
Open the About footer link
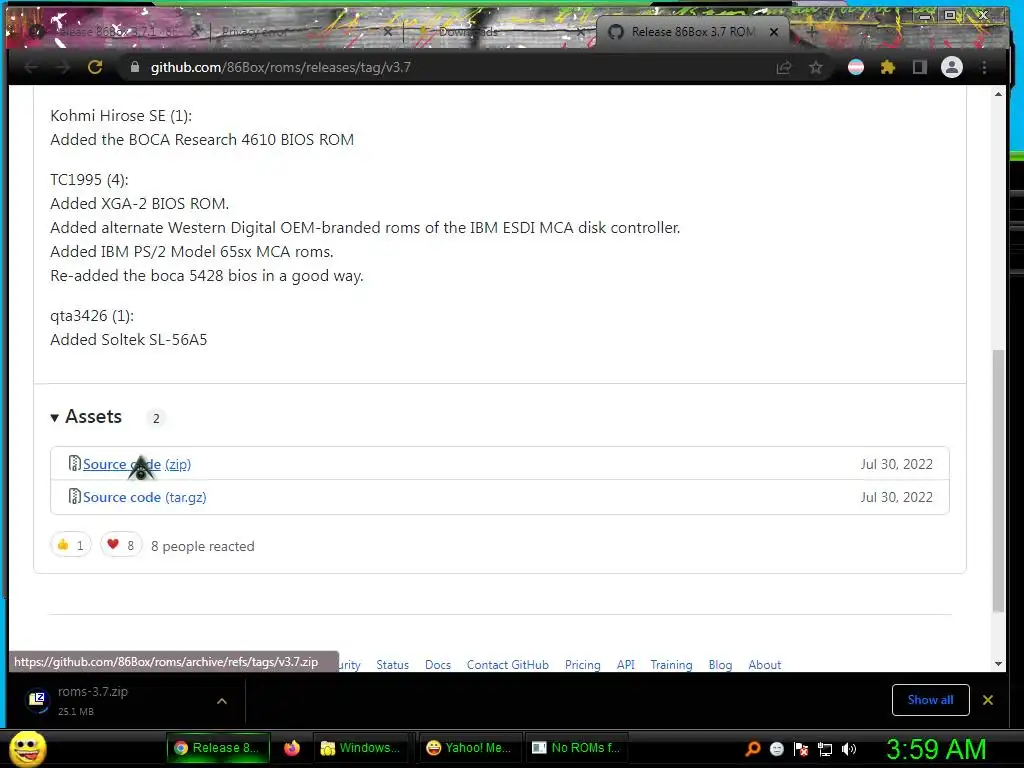[765, 665]
